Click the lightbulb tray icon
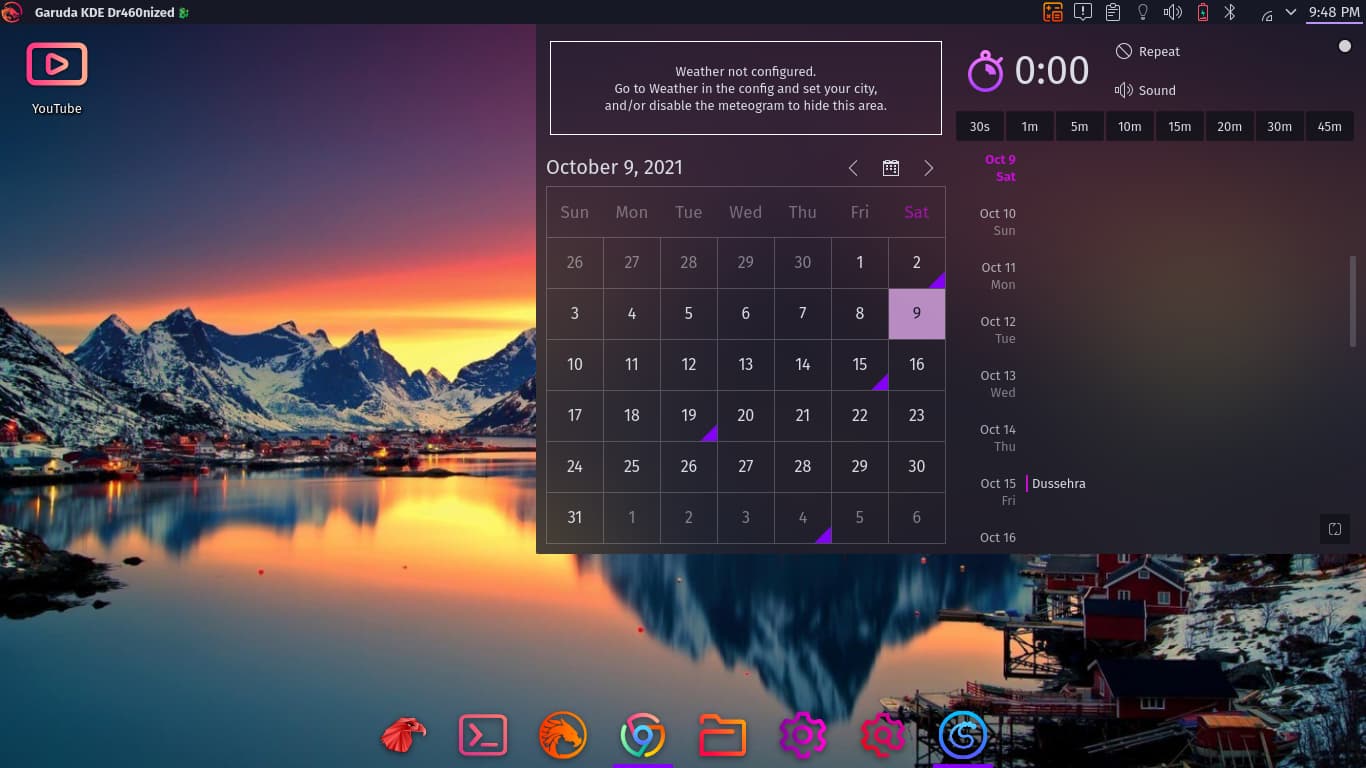Screen dimensions: 1366x768 coord(1143,12)
